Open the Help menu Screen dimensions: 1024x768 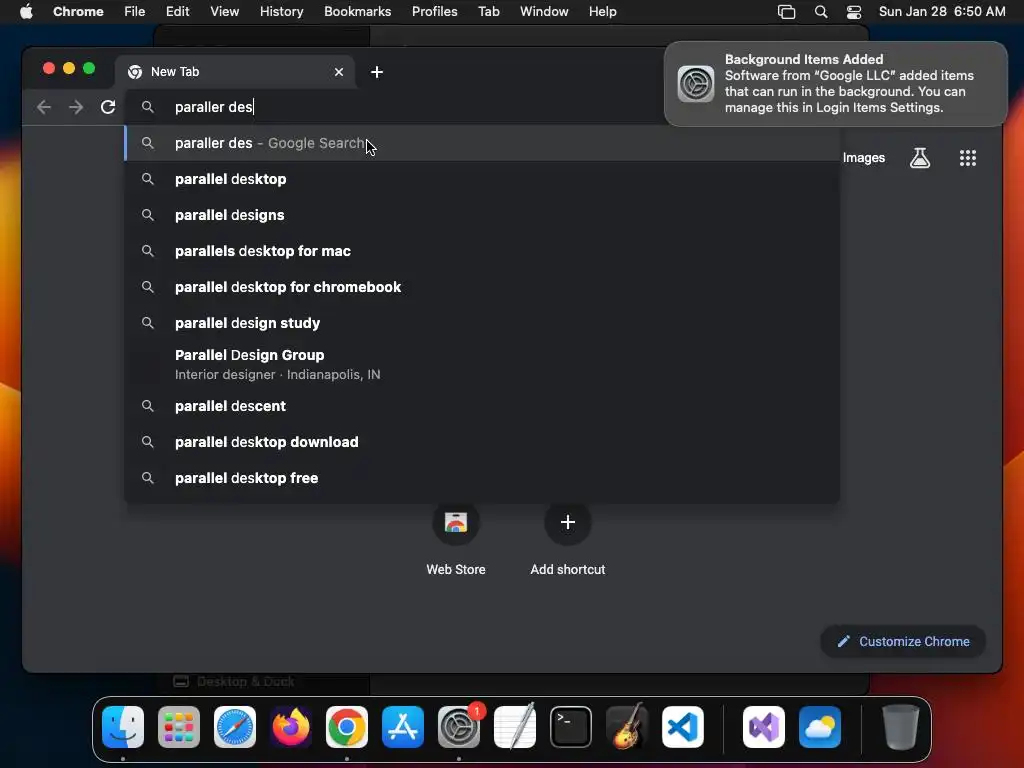click(602, 12)
